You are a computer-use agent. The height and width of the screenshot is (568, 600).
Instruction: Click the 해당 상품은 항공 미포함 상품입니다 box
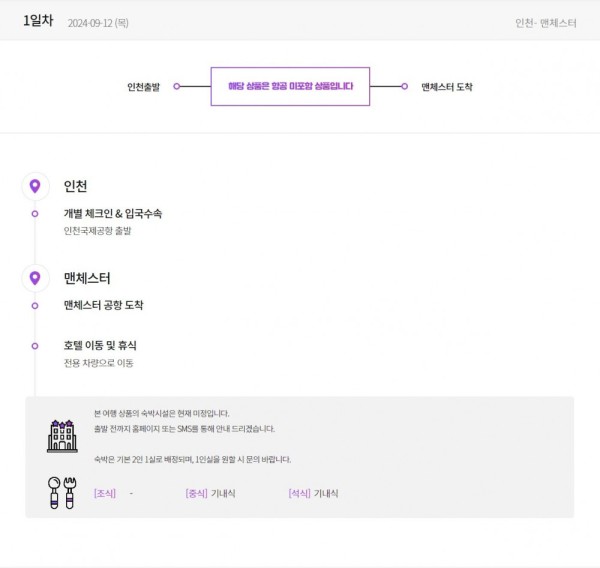point(290,87)
